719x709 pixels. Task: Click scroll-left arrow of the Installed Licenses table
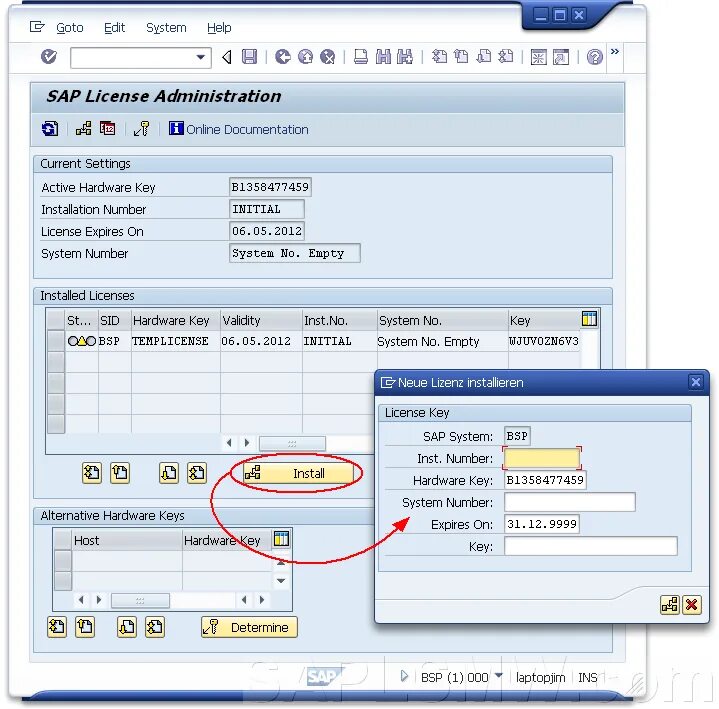coord(229,443)
